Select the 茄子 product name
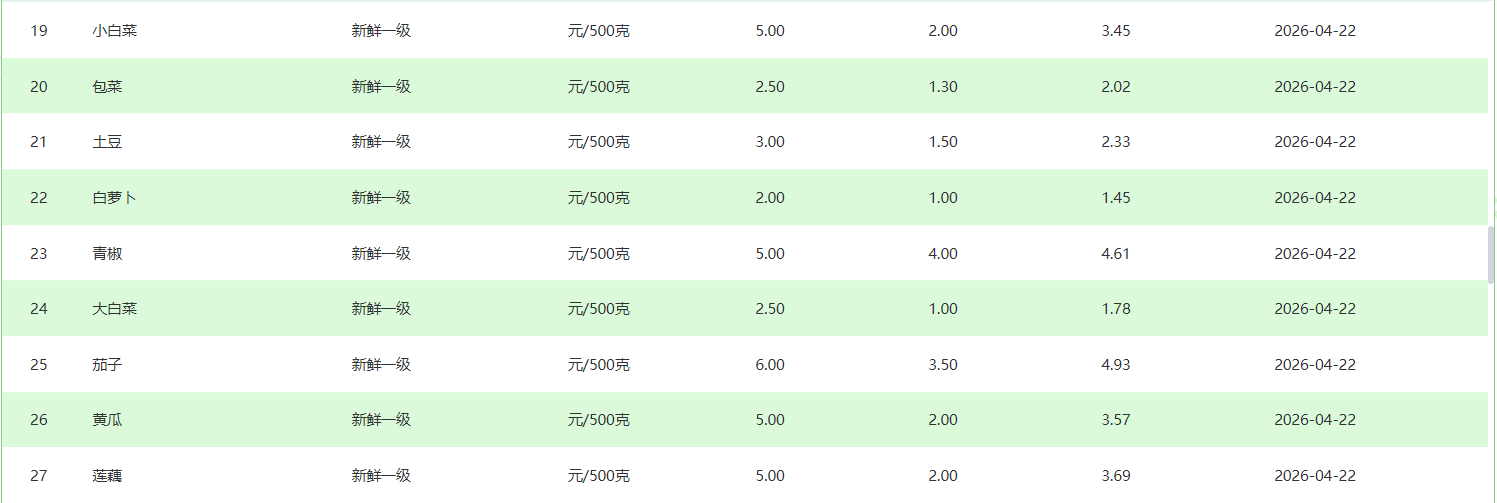Viewport: 1497px width, 503px height. point(107,365)
